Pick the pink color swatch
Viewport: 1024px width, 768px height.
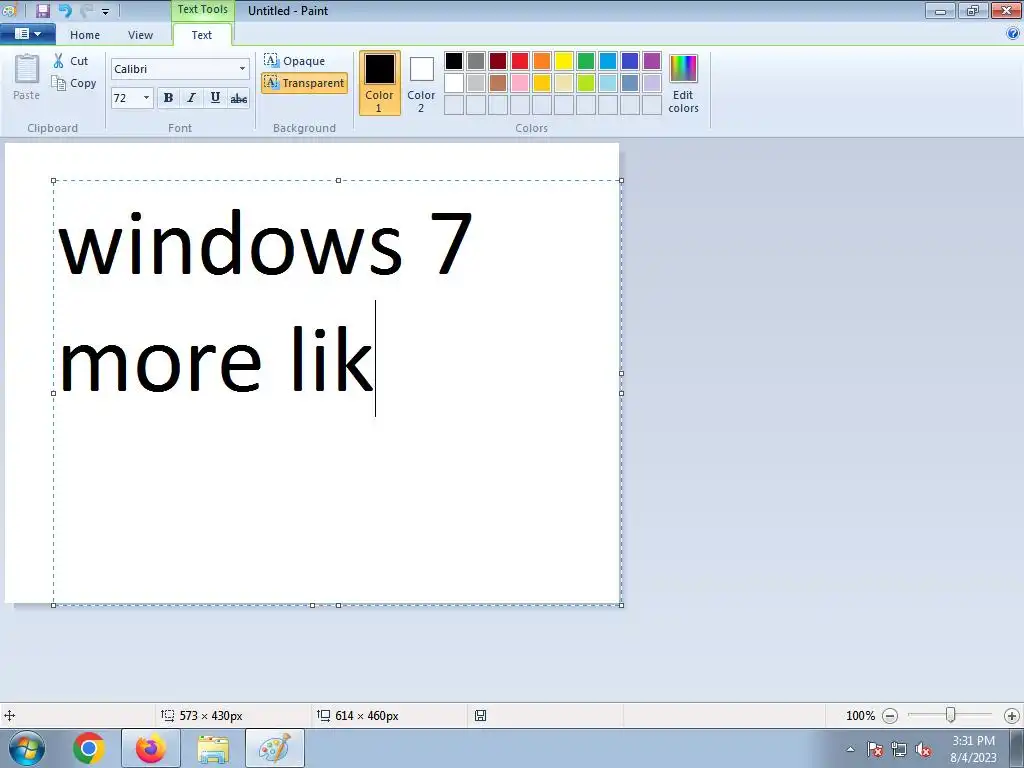click(x=520, y=83)
